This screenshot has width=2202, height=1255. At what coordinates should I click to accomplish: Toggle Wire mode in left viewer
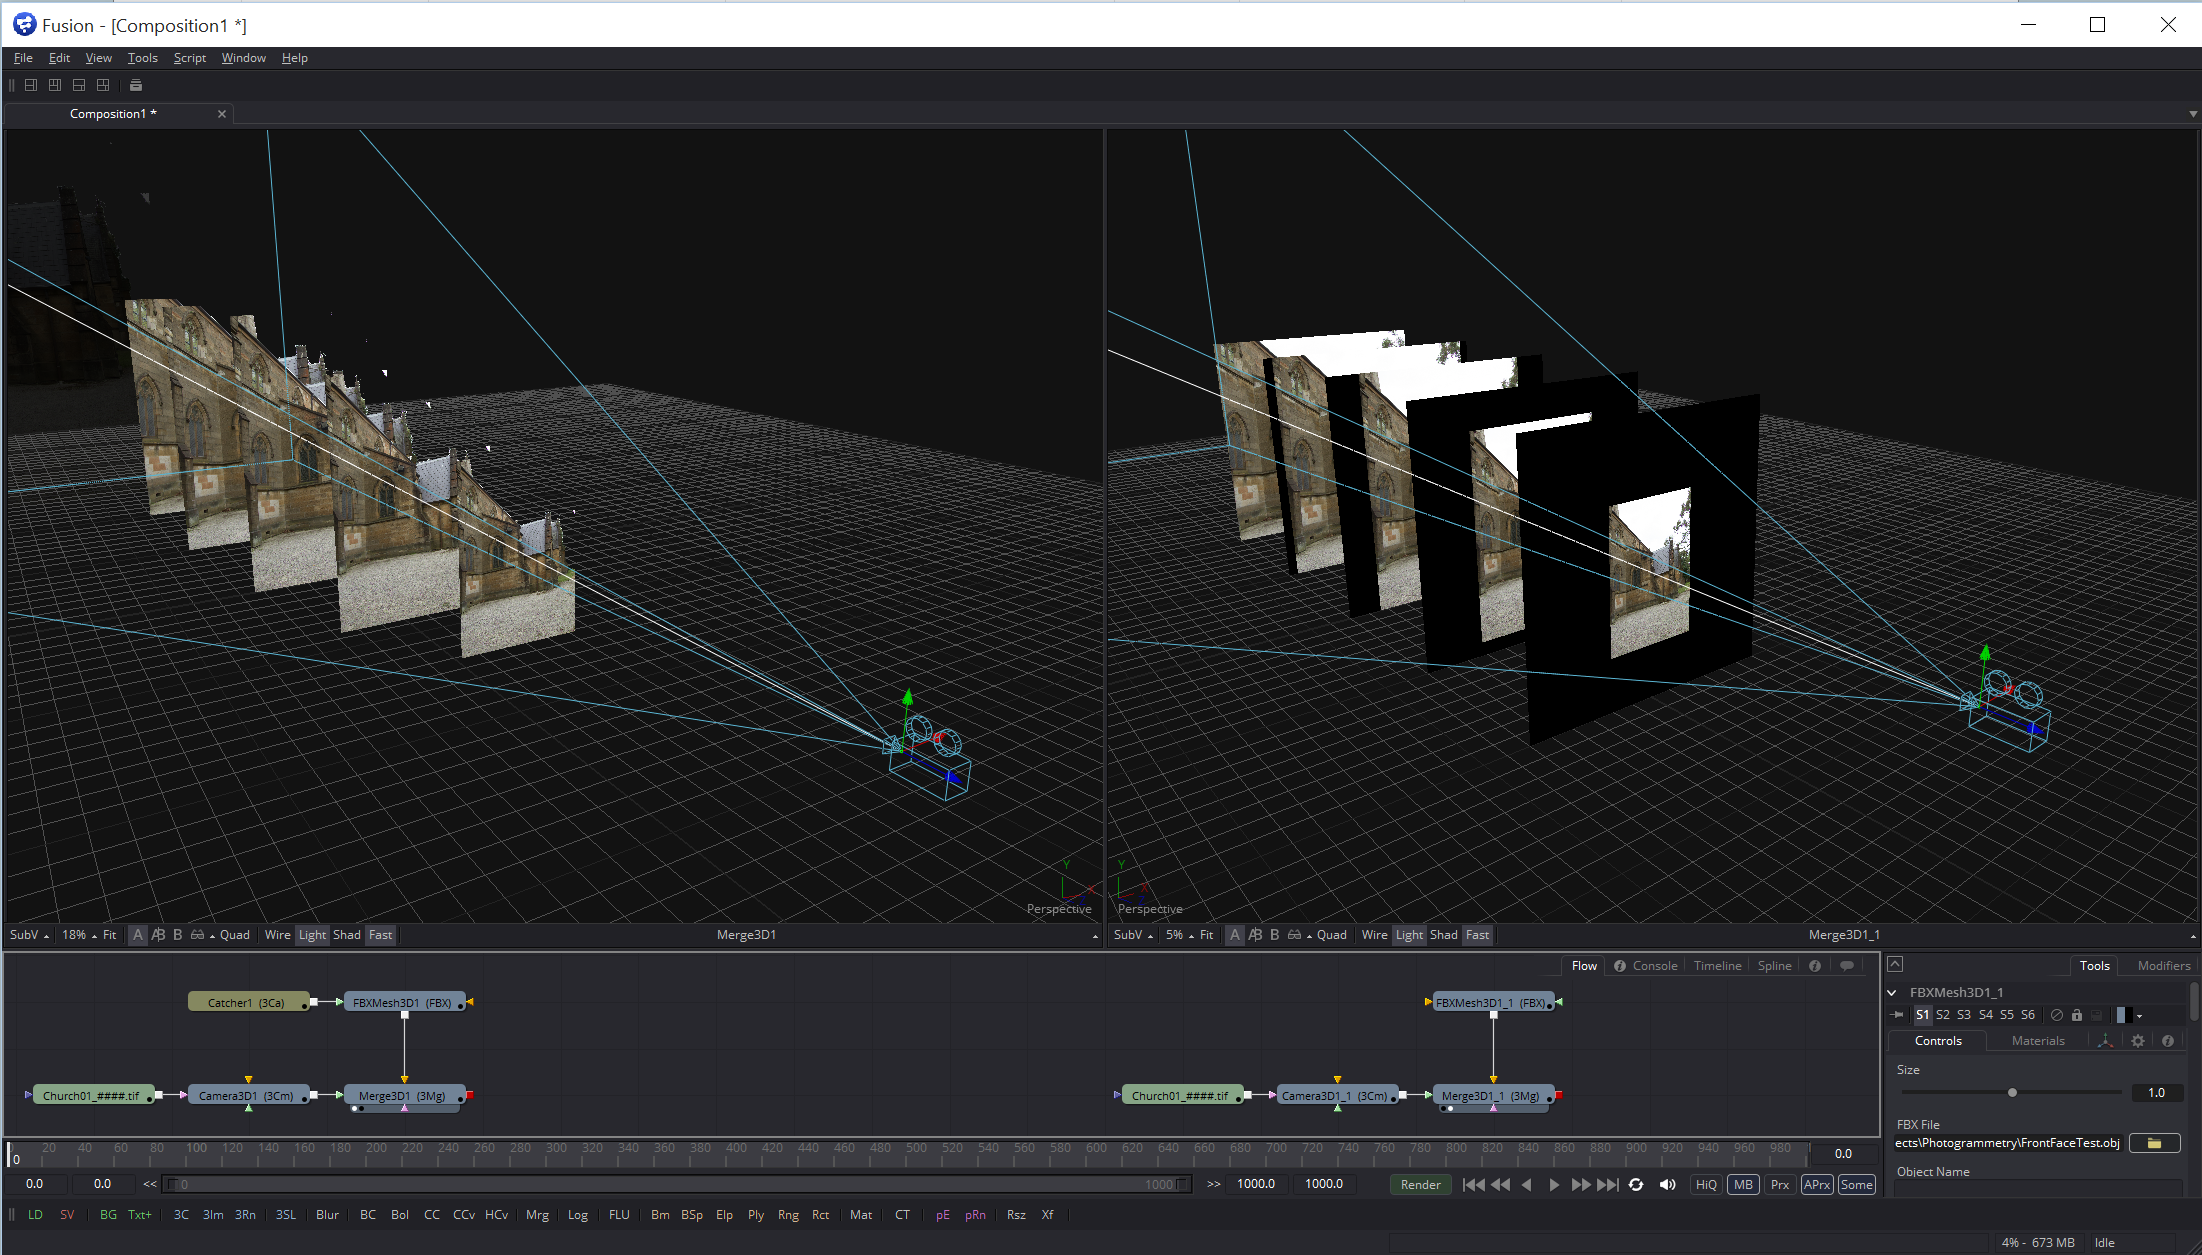[x=277, y=935]
